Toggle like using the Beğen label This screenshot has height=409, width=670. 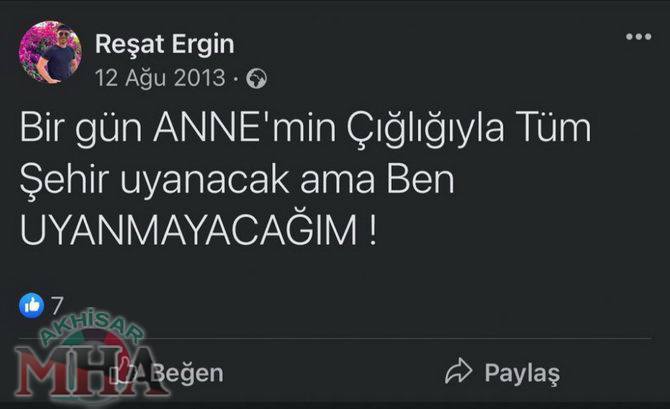point(188,373)
